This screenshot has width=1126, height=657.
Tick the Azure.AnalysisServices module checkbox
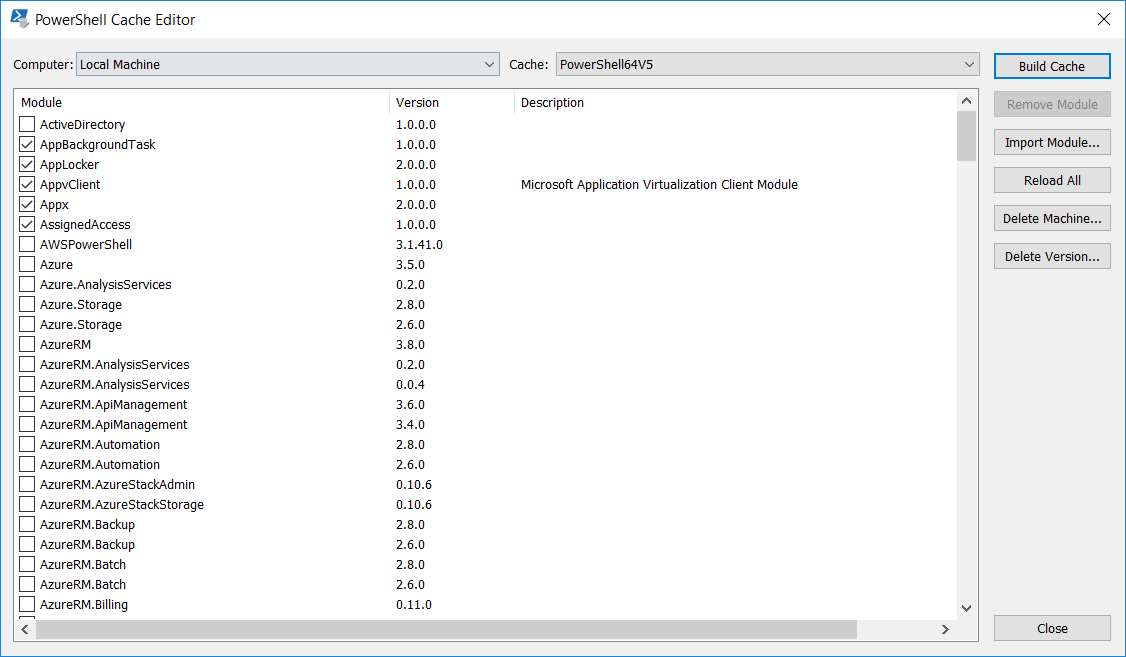pos(27,284)
